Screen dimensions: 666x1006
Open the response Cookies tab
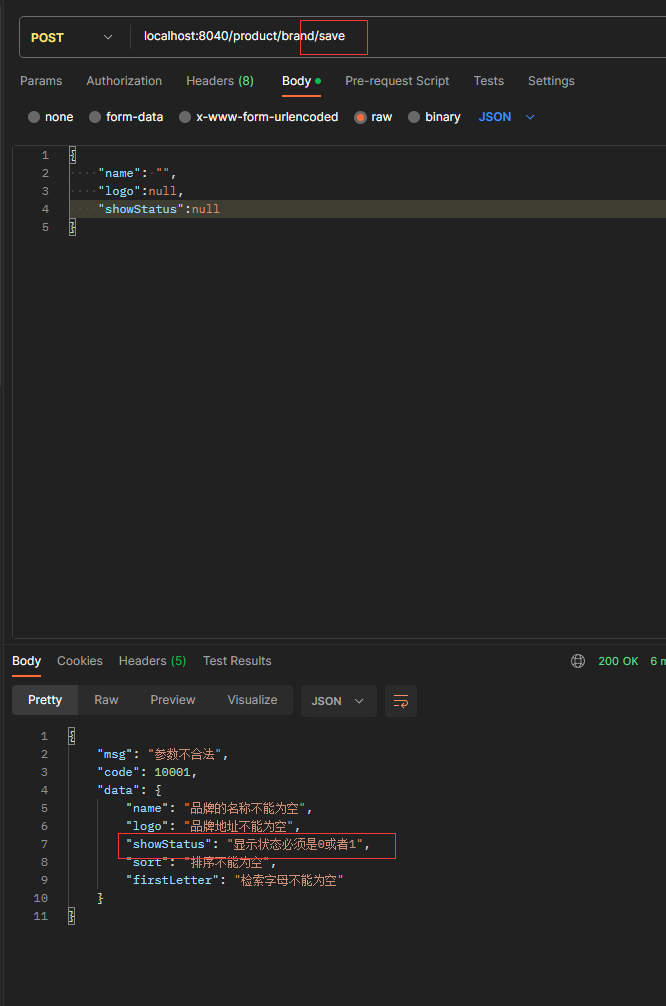click(80, 661)
